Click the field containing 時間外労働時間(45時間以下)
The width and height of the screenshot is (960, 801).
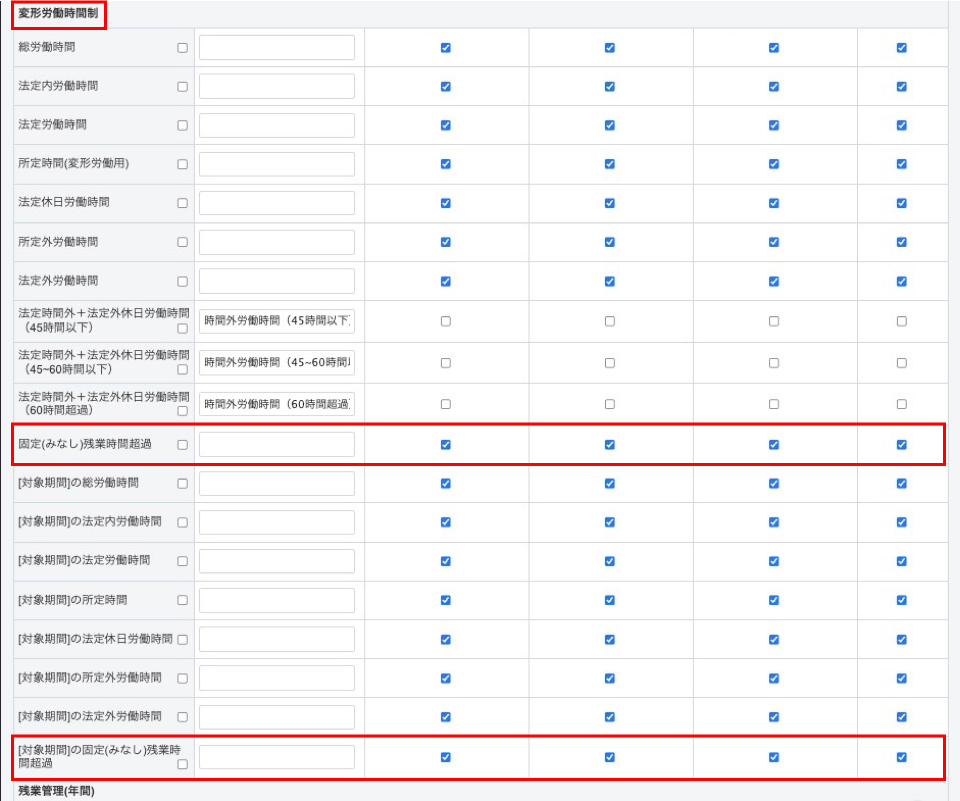click(277, 321)
